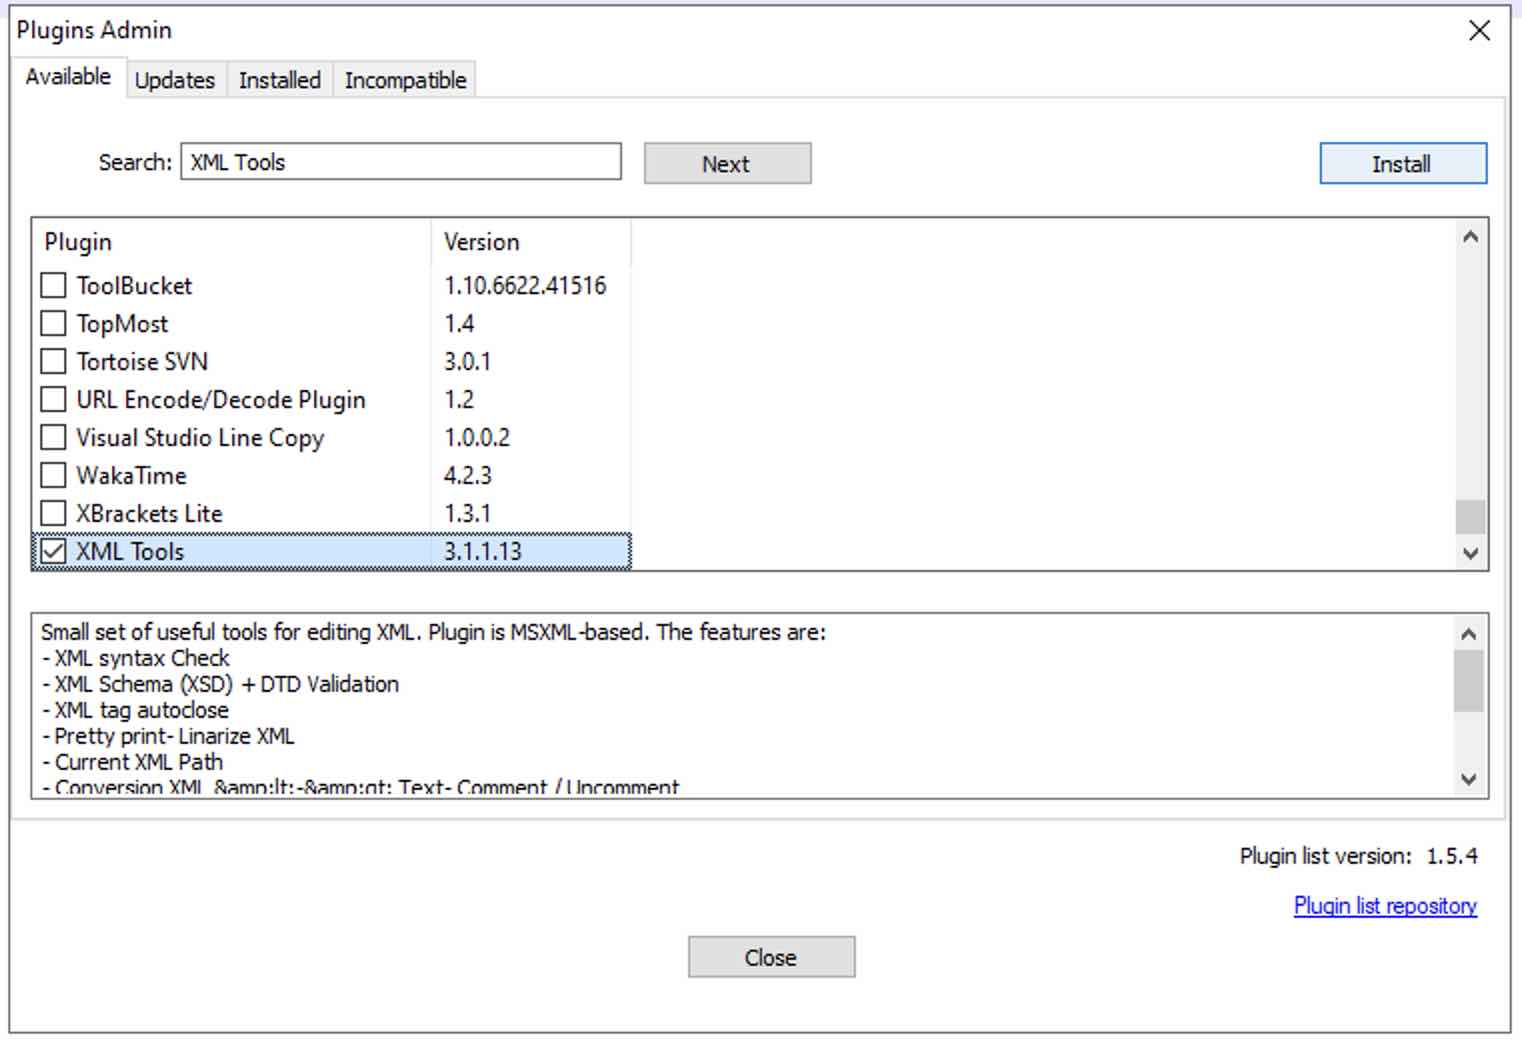
Task: Switch to the Updates tab
Action: 175,80
